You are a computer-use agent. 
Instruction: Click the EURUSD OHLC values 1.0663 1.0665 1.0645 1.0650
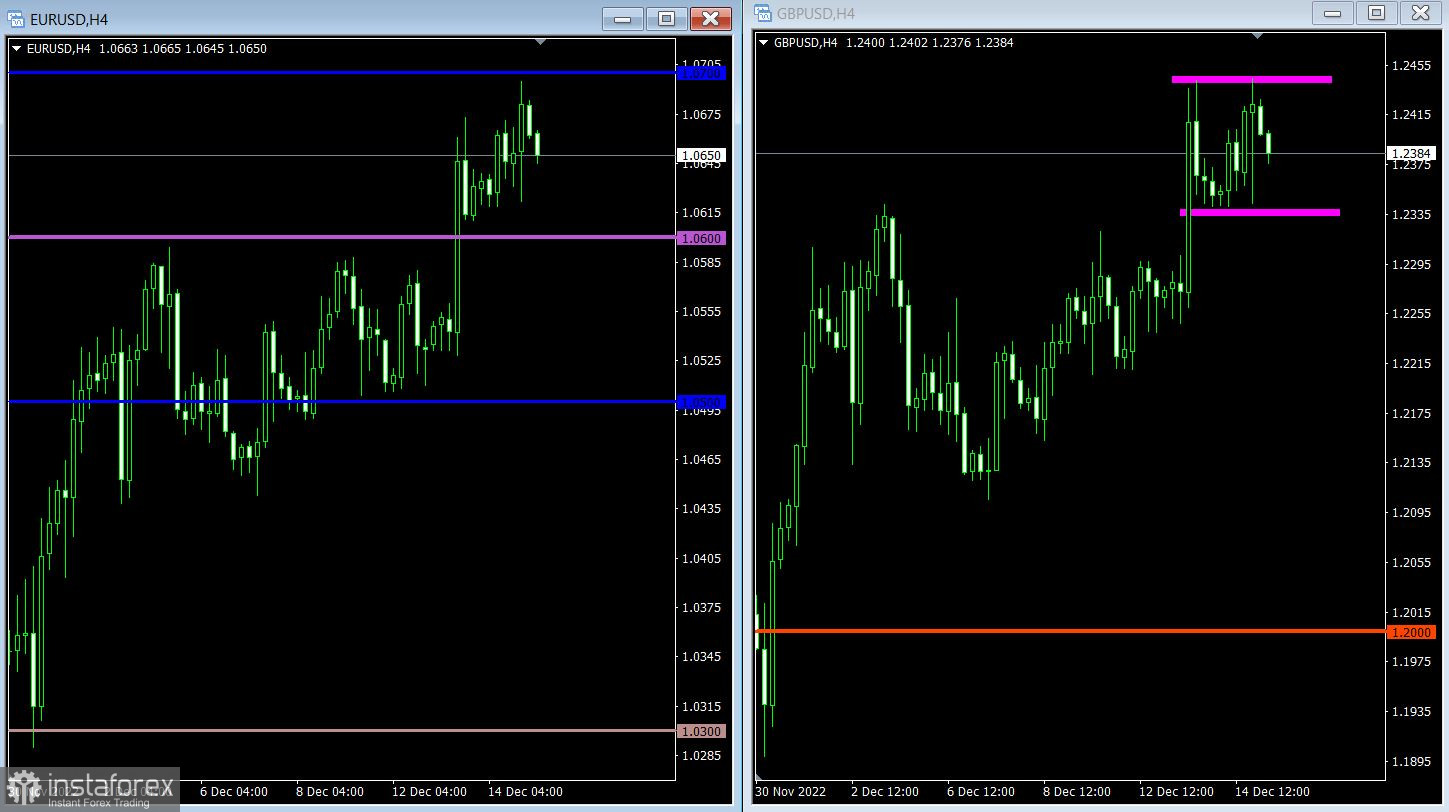click(183, 48)
